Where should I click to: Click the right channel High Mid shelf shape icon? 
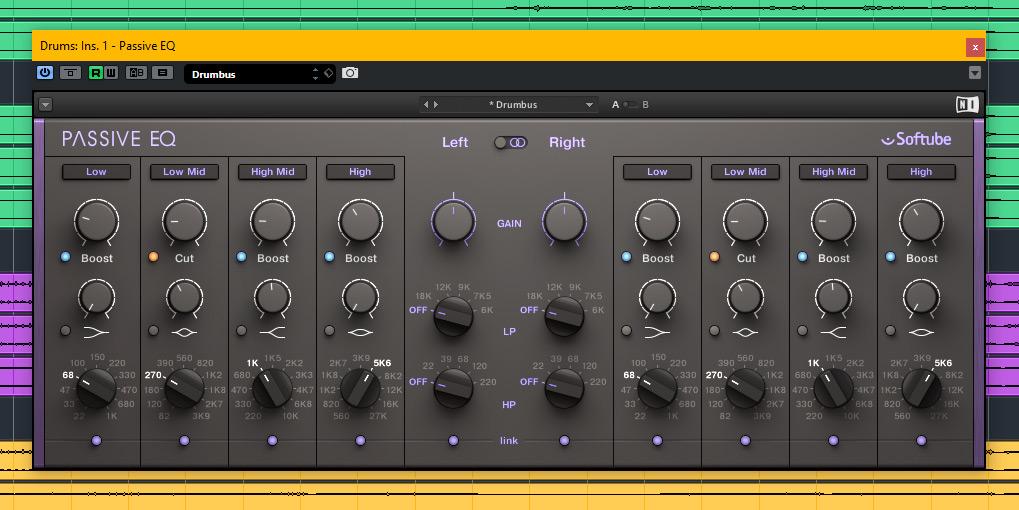pos(833,332)
